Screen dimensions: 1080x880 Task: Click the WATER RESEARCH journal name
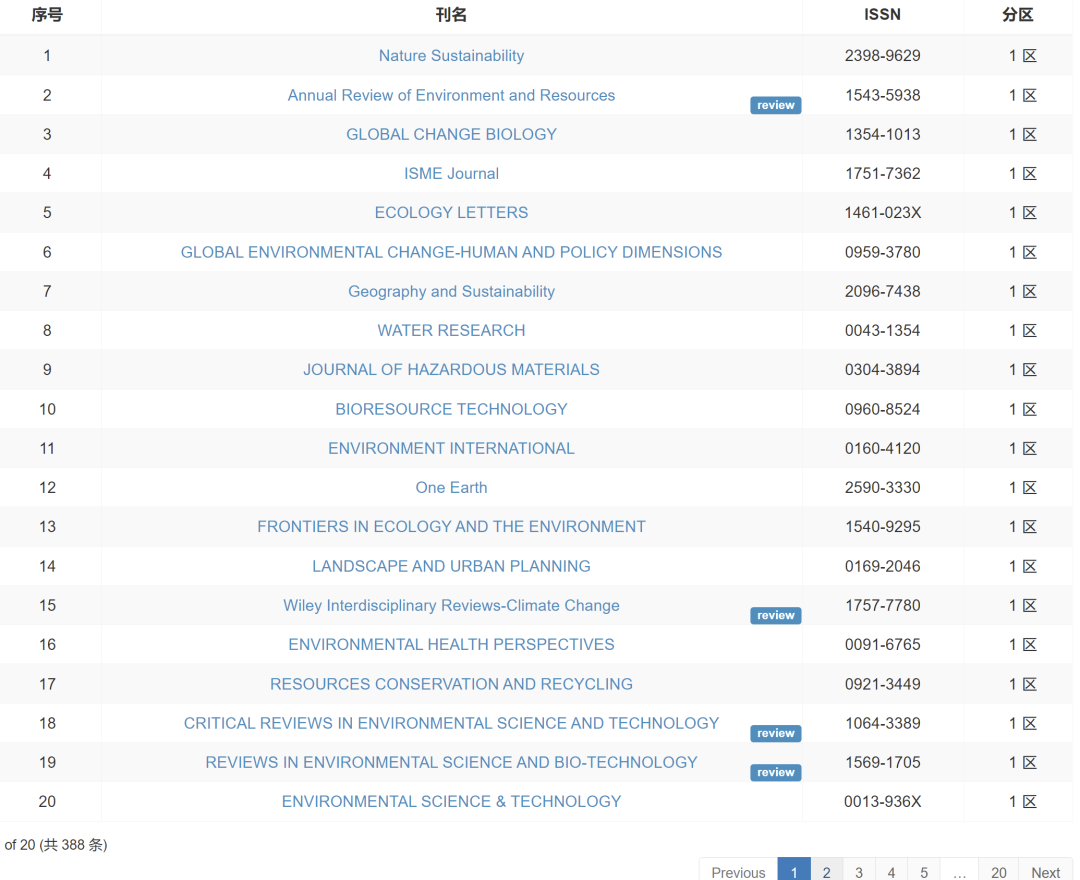[451, 330]
